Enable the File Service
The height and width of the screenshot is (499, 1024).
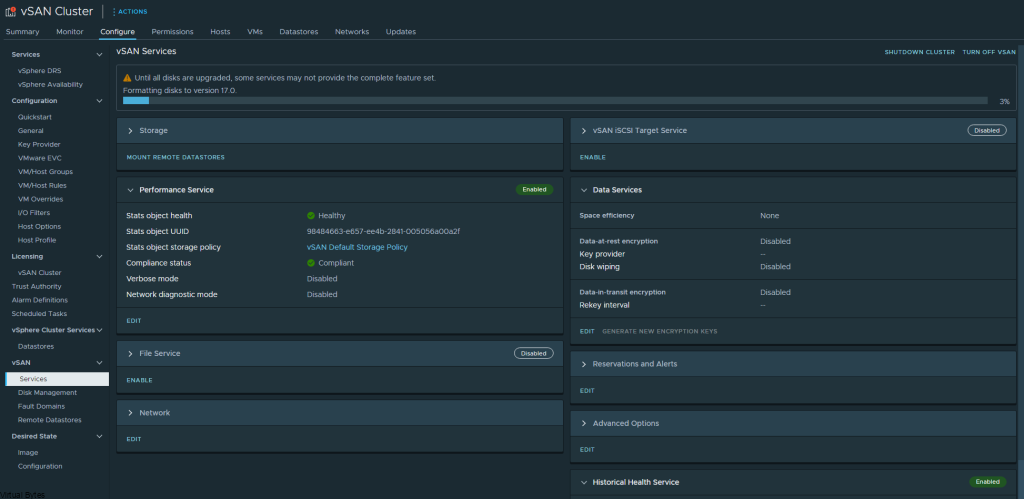point(140,380)
